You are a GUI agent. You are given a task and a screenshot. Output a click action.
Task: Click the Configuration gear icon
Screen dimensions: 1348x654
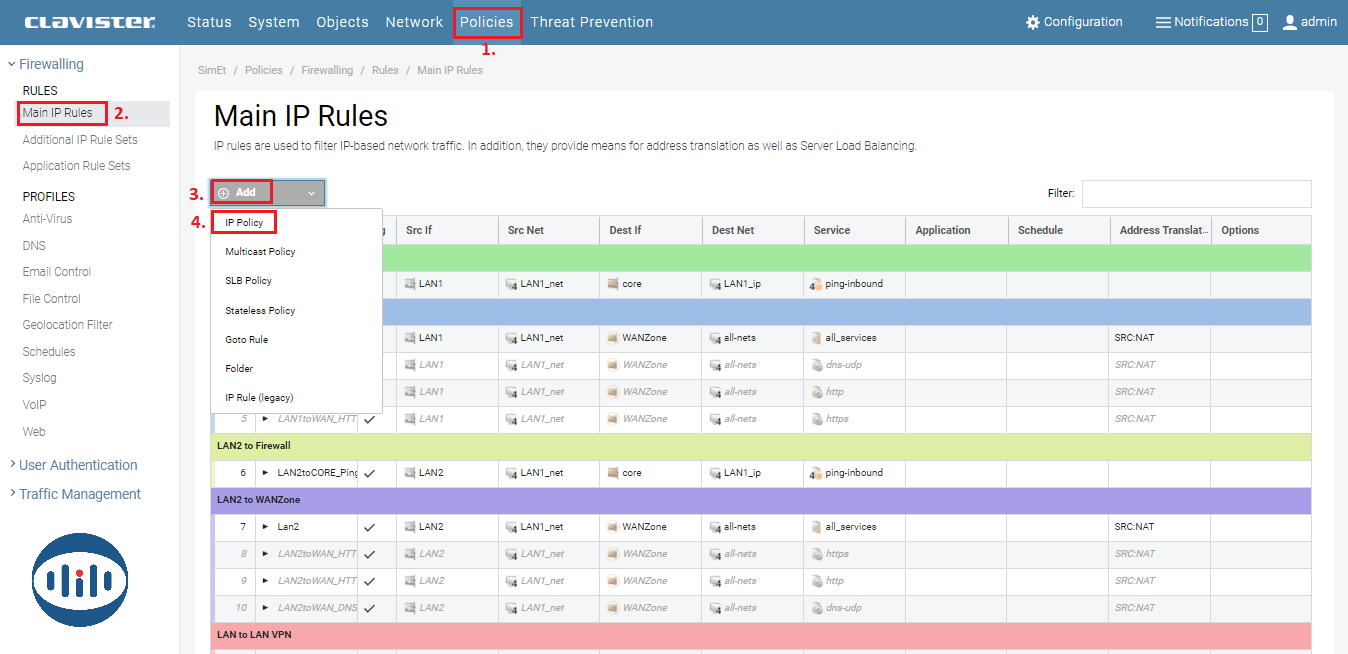[1033, 22]
